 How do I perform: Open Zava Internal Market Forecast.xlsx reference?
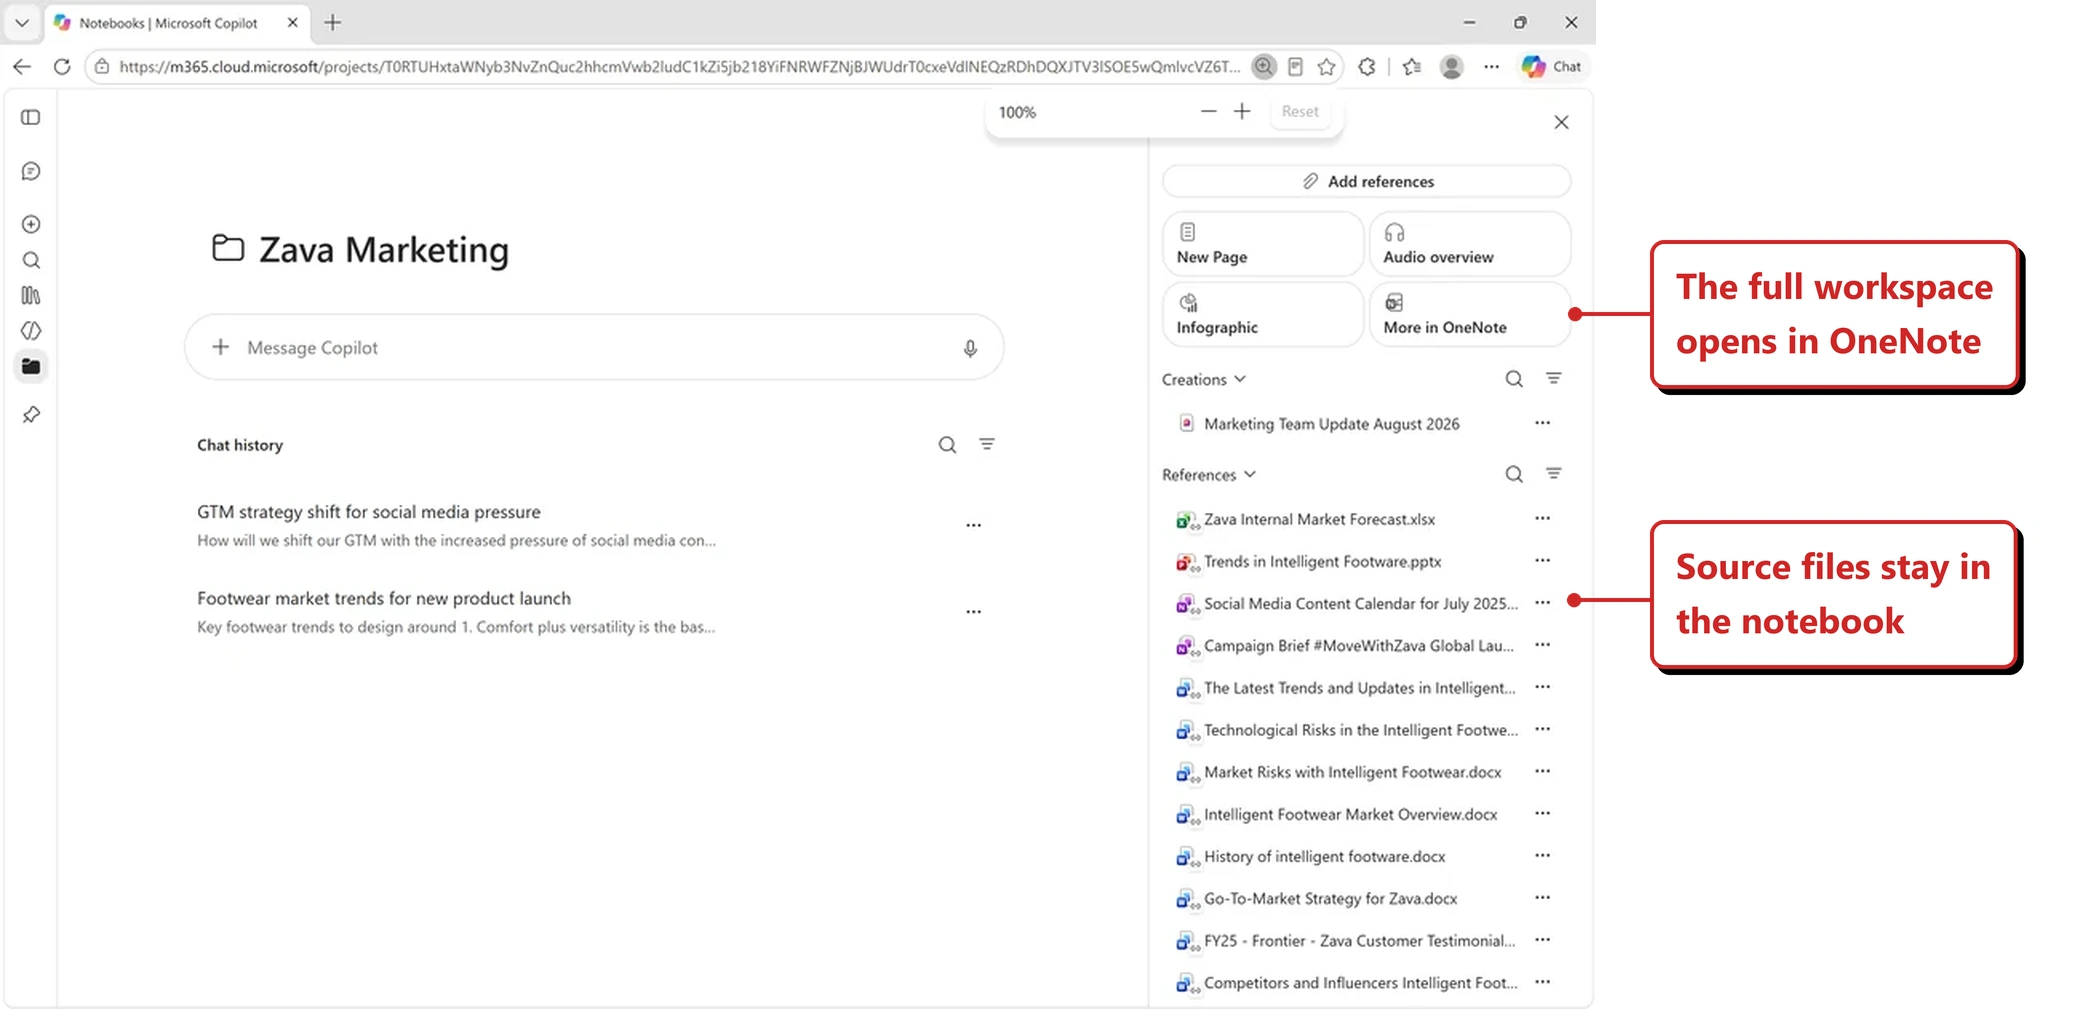point(1319,519)
